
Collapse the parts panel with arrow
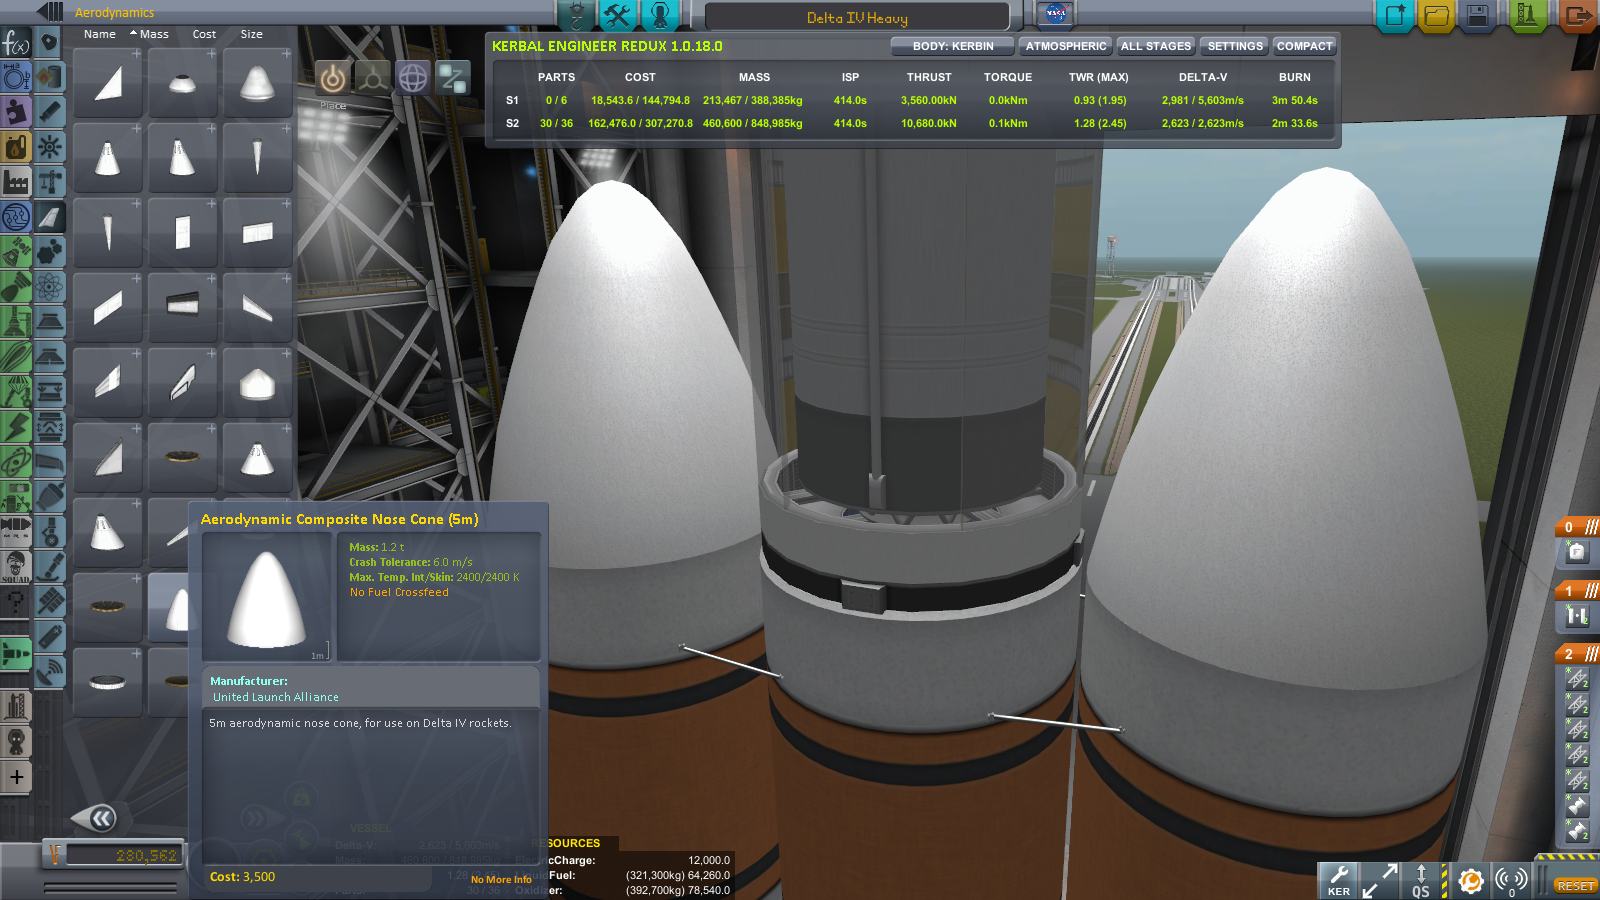(49, 12)
